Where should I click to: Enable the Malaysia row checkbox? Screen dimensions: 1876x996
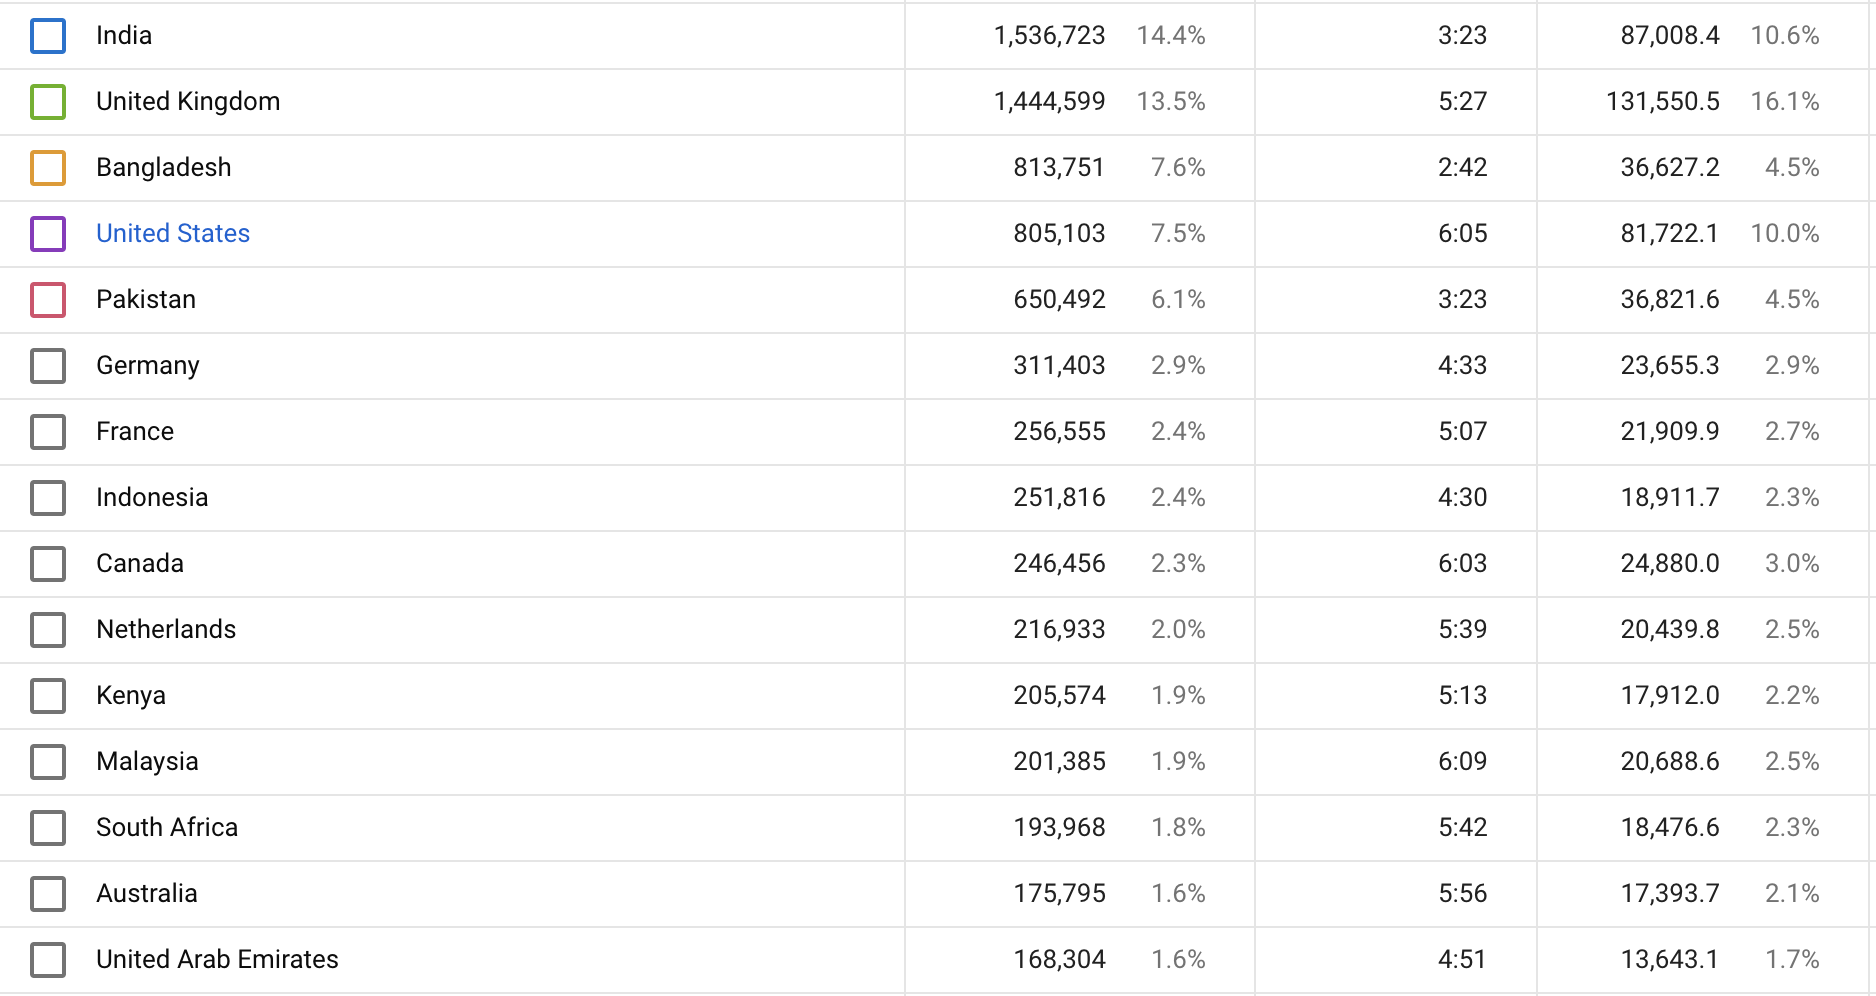coord(48,762)
